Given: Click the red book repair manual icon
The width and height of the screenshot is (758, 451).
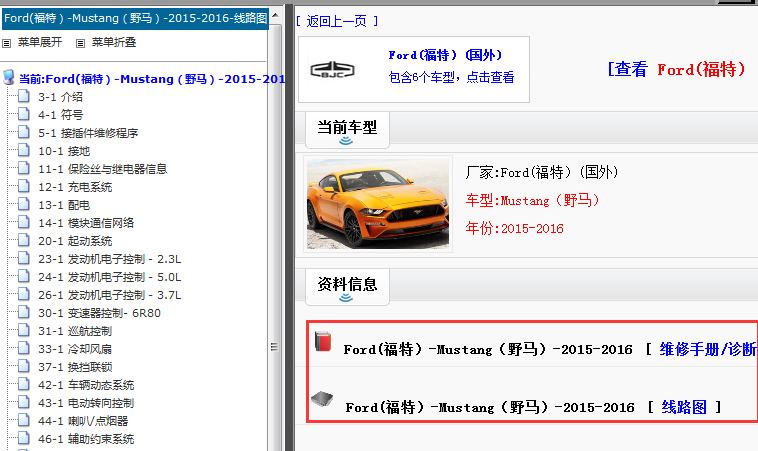Looking at the screenshot, I should (x=323, y=341).
